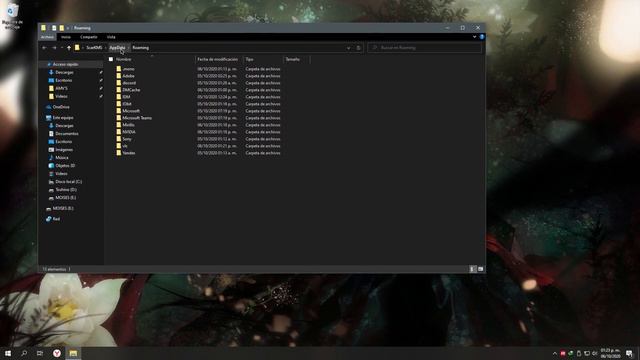Open recent locations dropdown arrow
The height and width of the screenshot is (360, 640).
pyautogui.click(x=62, y=48)
